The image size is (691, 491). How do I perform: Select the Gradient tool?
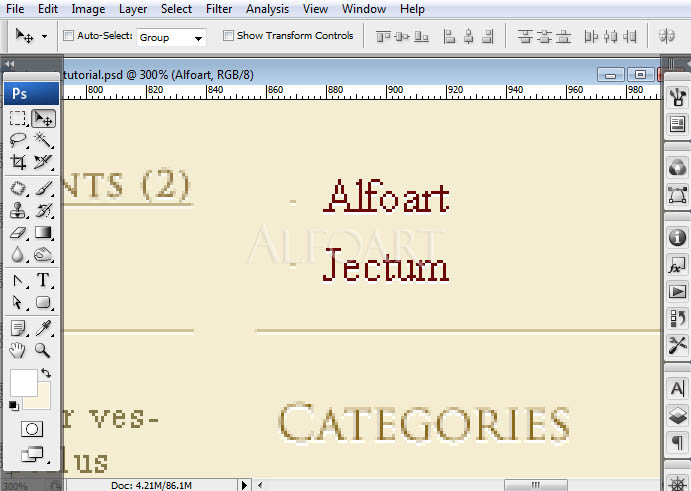click(43, 232)
